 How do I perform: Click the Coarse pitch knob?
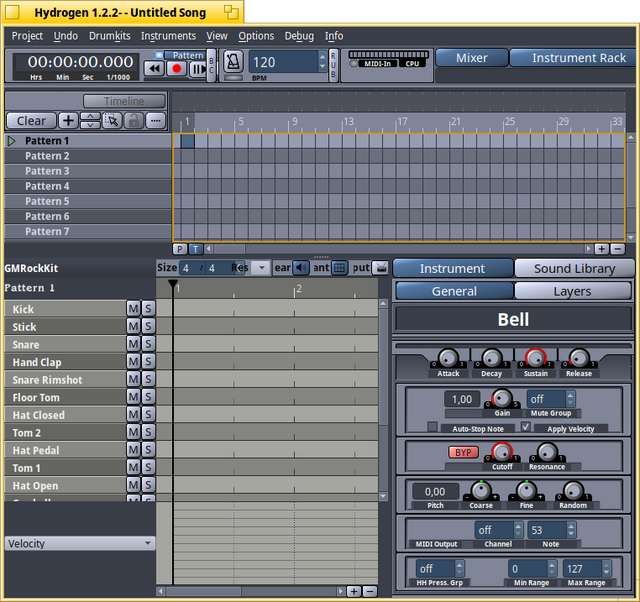tap(481, 490)
